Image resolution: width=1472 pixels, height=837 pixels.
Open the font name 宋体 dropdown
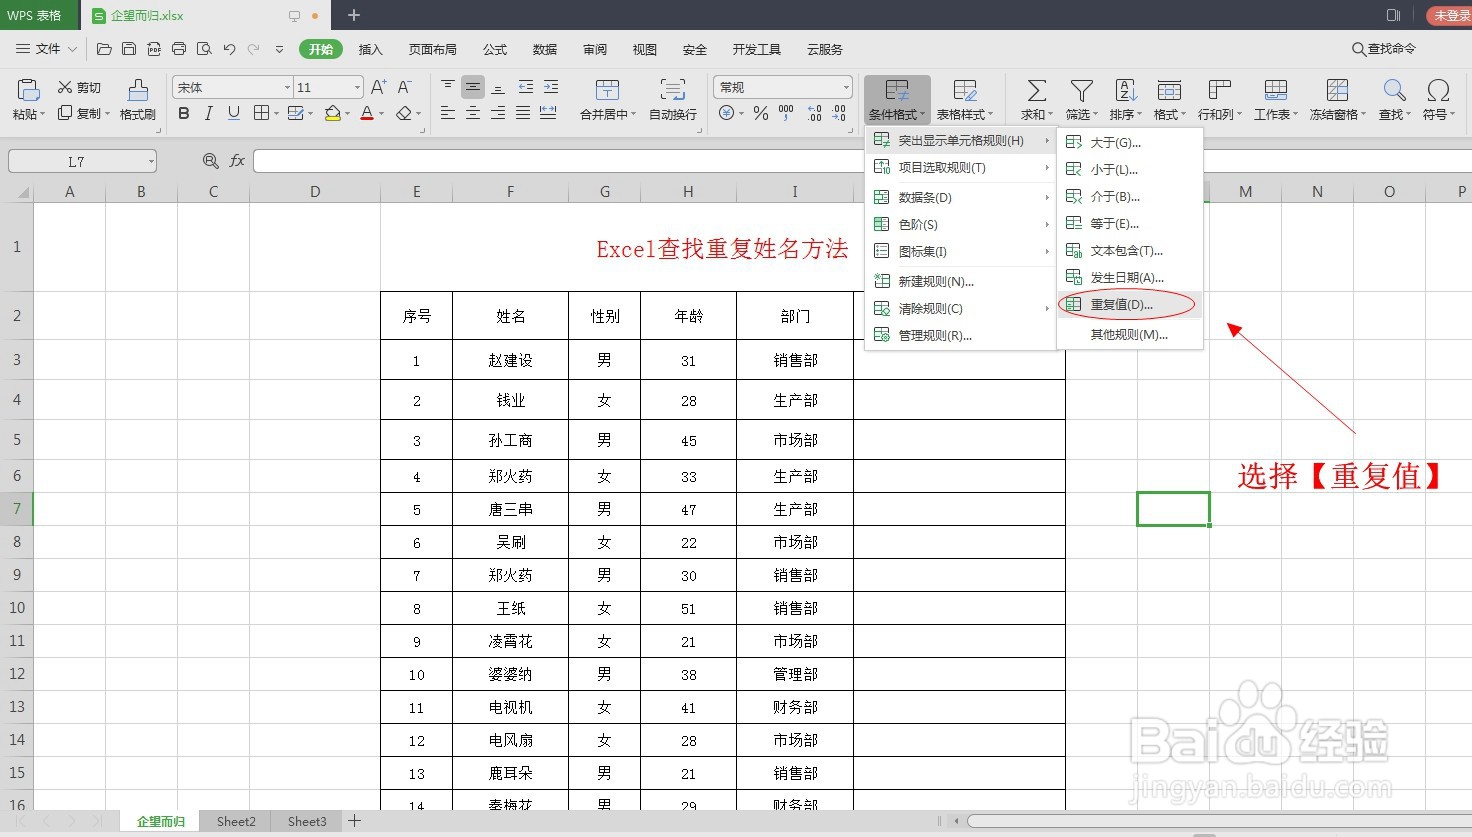(x=287, y=88)
